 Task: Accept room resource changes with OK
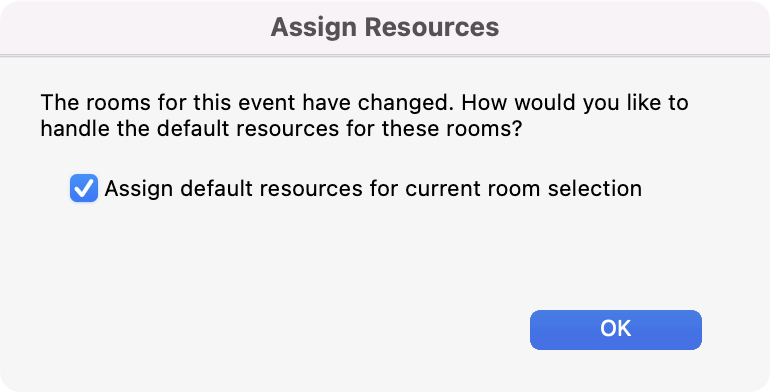[615, 330]
